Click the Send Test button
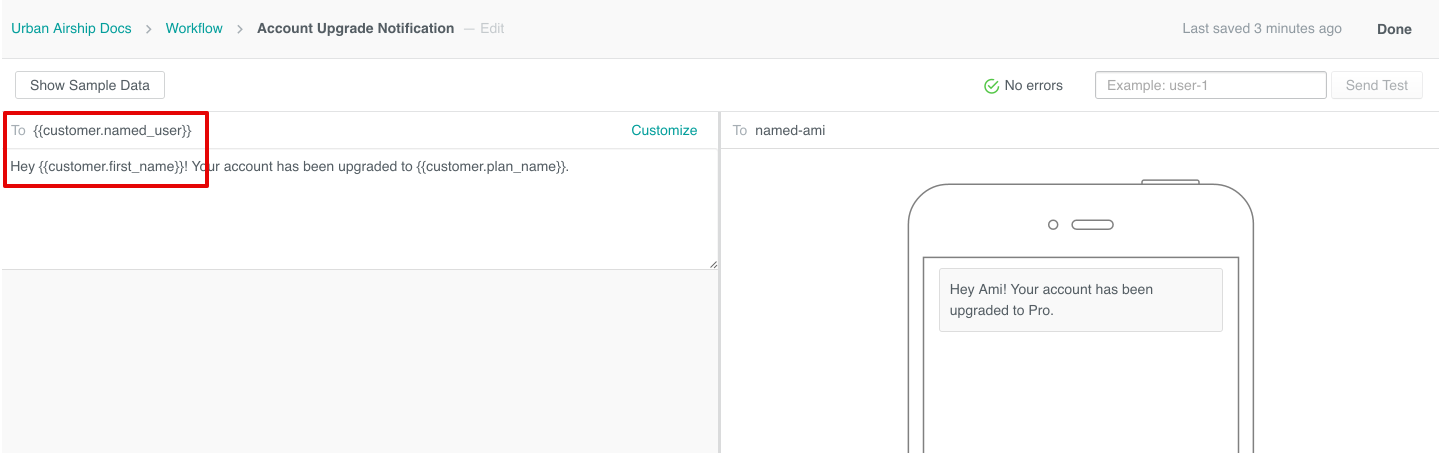The width and height of the screenshot is (1439, 453). pyautogui.click(x=1376, y=85)
